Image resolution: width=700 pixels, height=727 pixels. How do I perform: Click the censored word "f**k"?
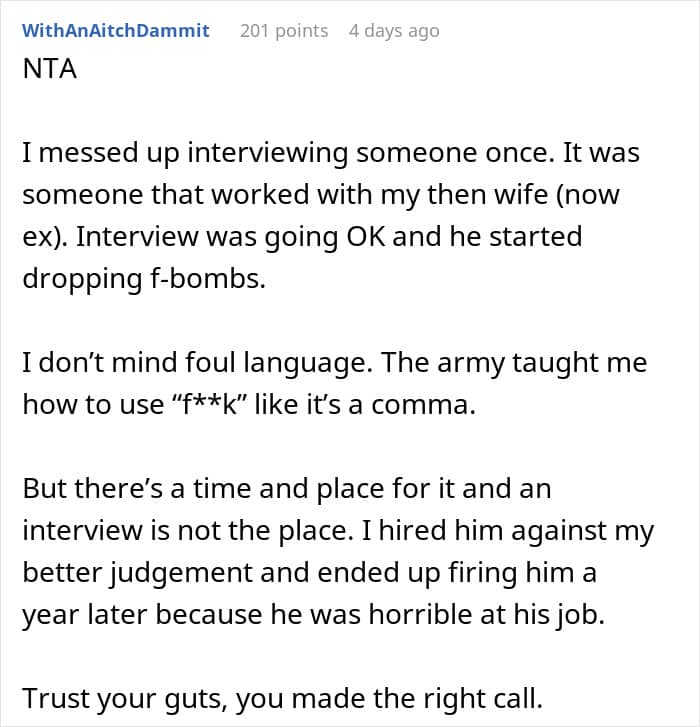click(210, 404)
